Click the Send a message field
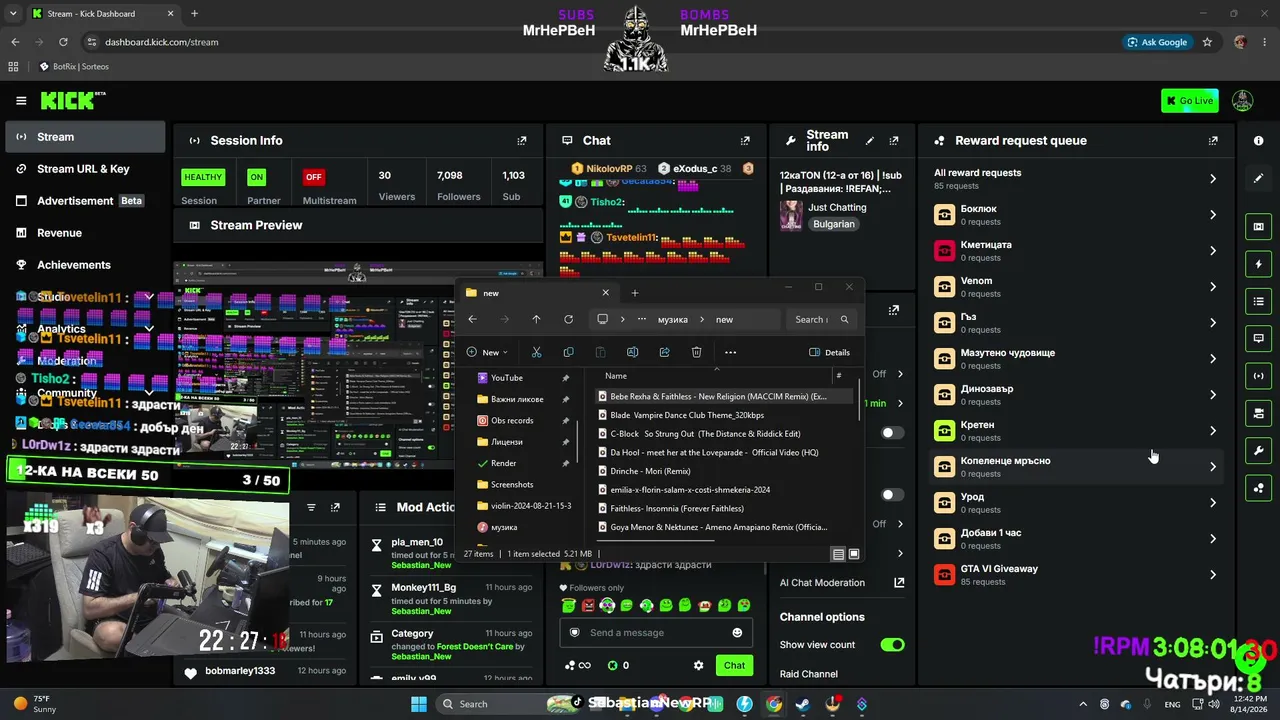Viewport: 1280px width, 720px height. [657, 633]
